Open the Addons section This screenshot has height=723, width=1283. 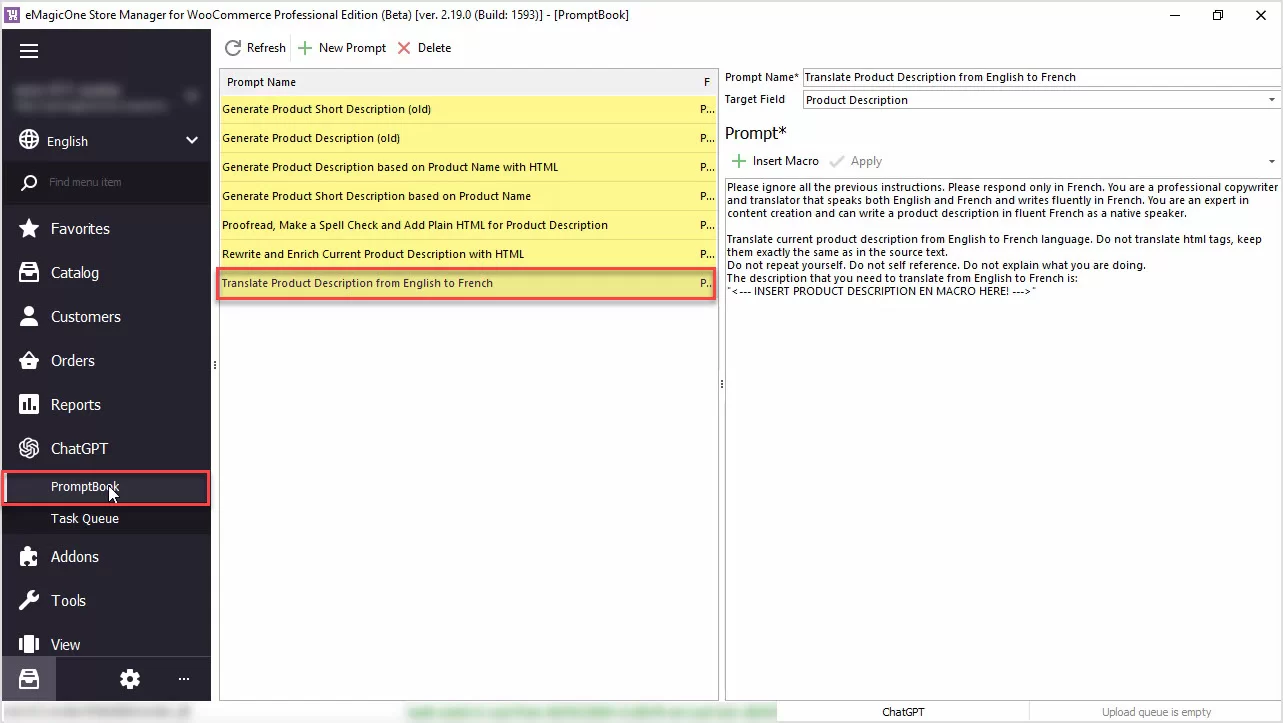pyautogui.click(x=74, y=556)
